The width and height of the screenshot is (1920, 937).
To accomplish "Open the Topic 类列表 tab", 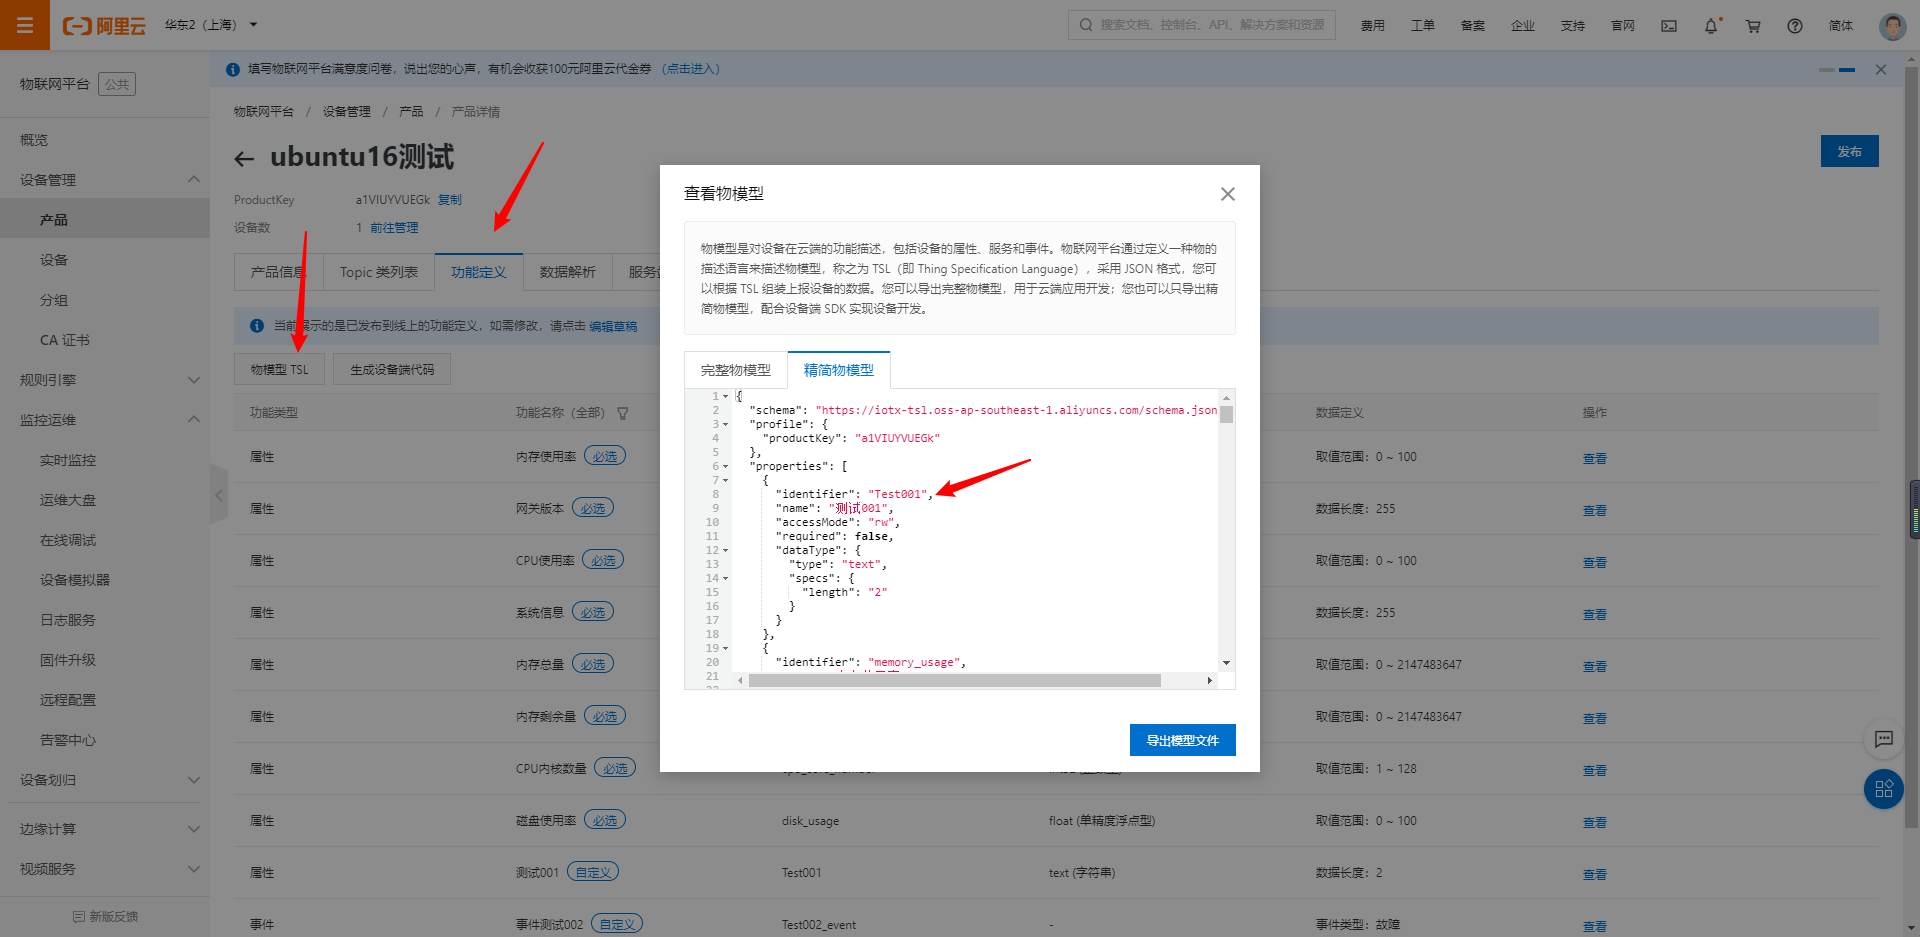I will (x=378, y=271).
